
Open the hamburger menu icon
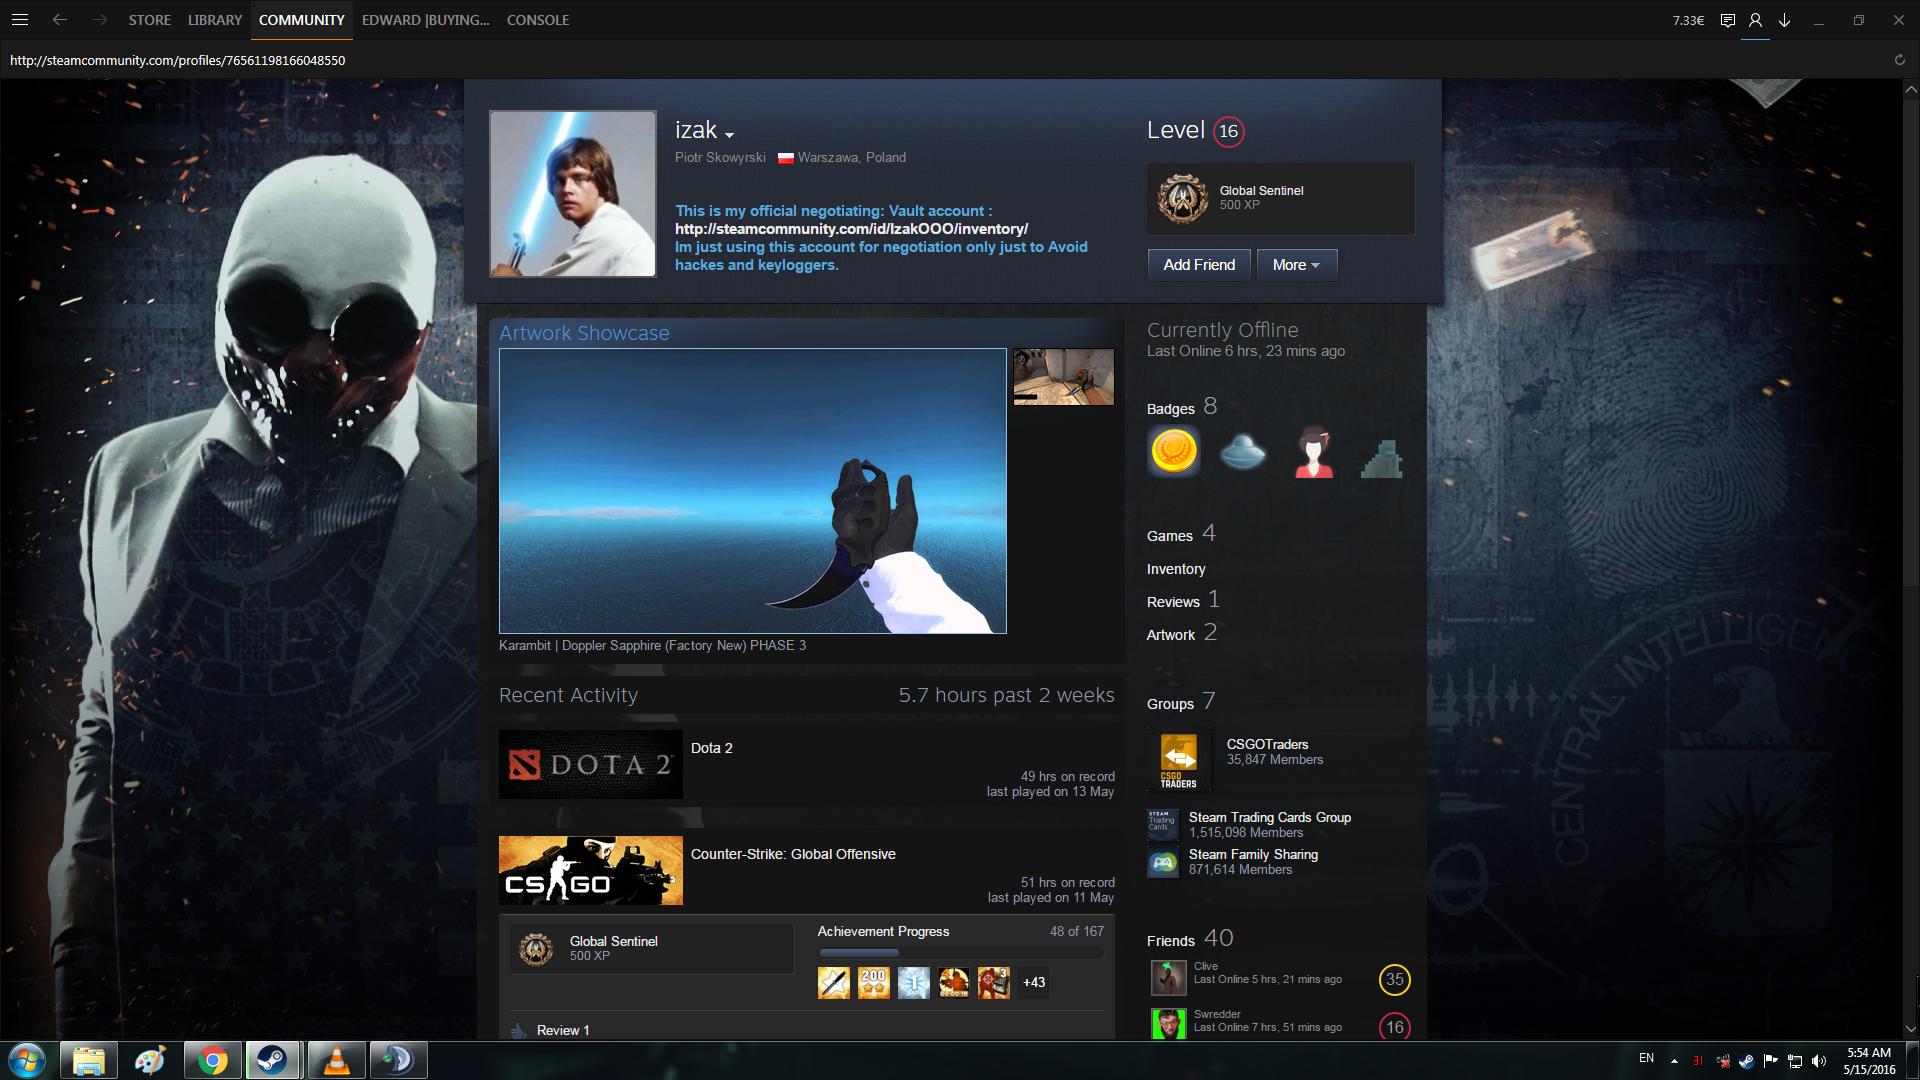click(x=20, y=20)
